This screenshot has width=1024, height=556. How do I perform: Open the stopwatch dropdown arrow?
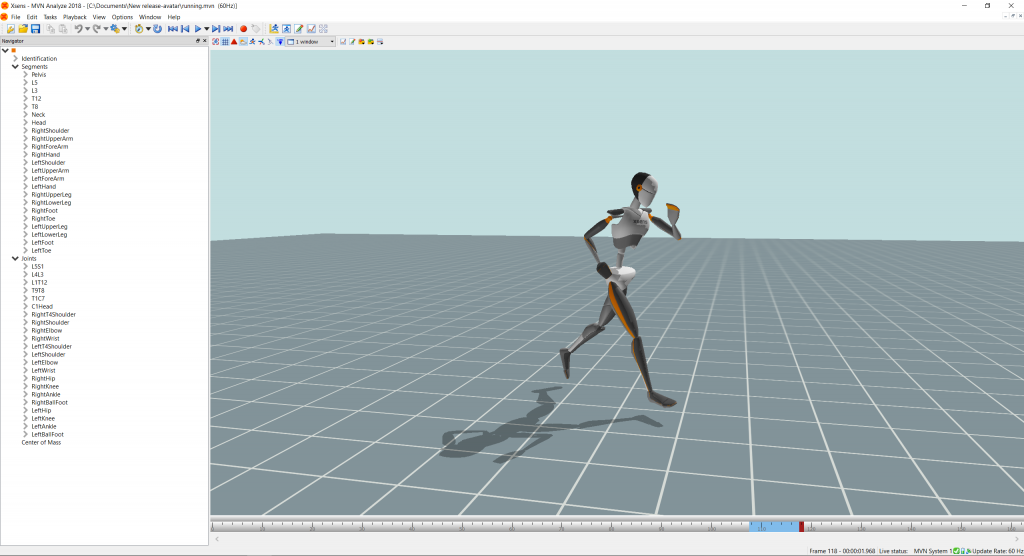[148, 29]
